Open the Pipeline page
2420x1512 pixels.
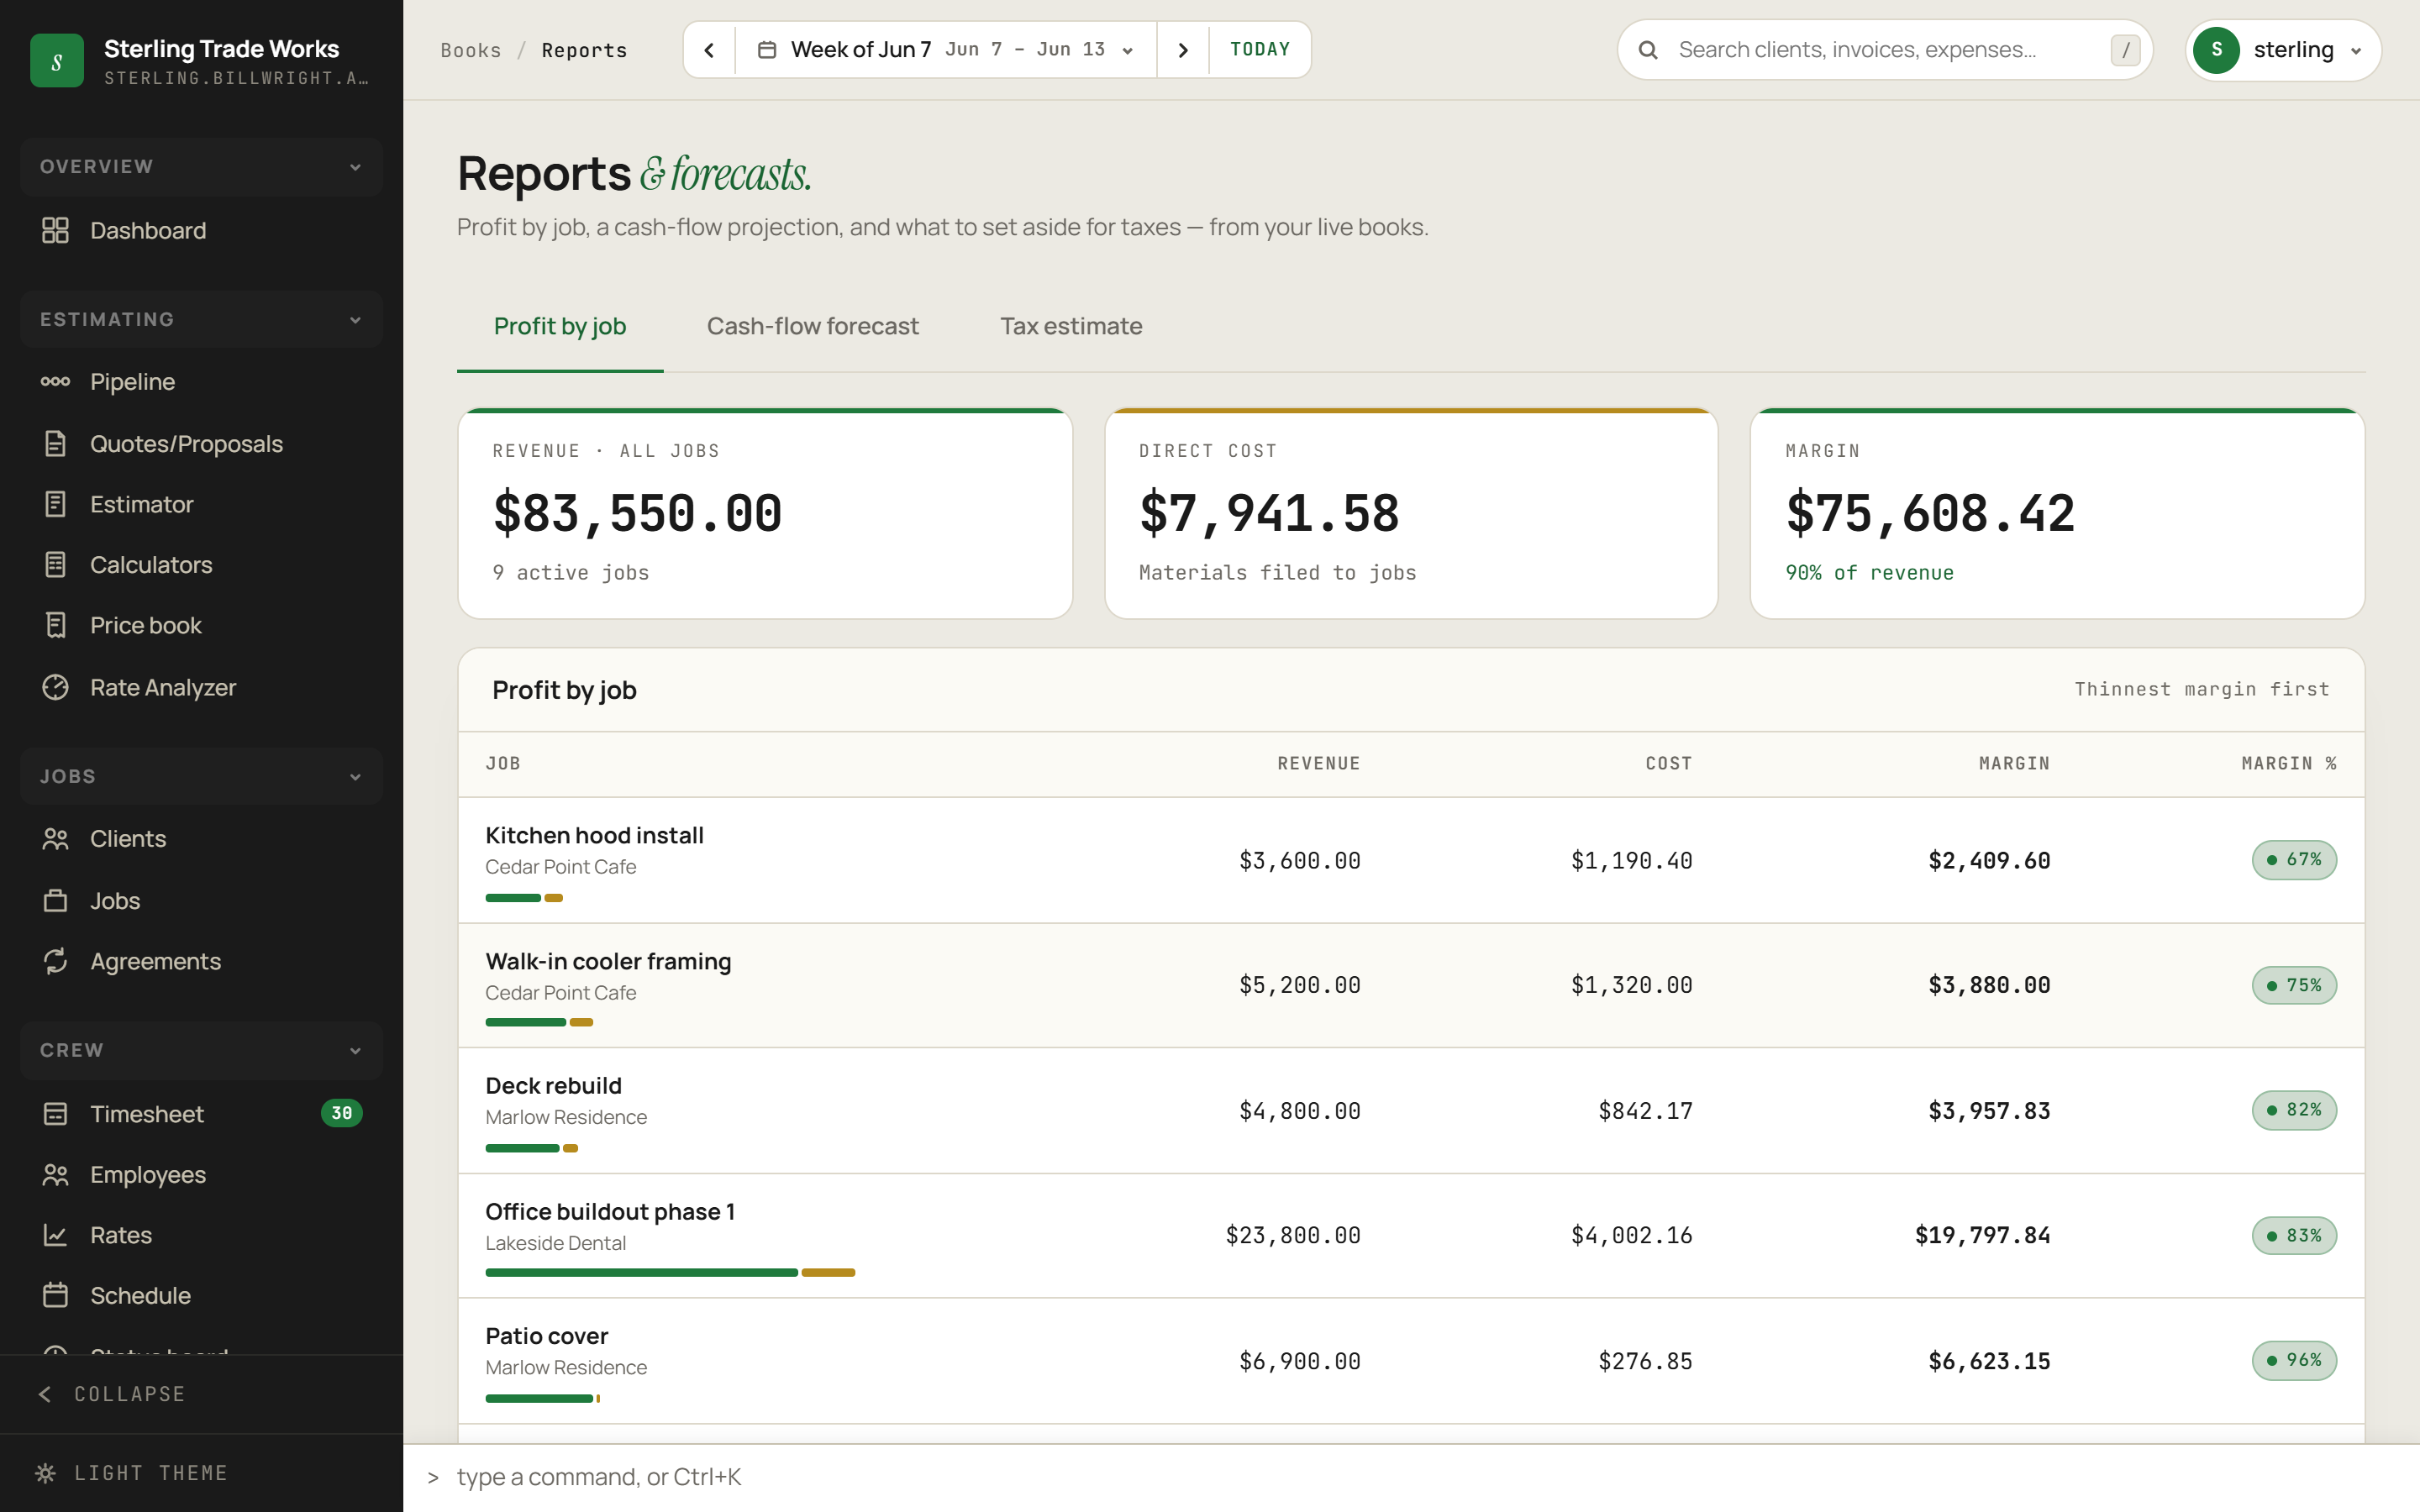click(201, 382)
